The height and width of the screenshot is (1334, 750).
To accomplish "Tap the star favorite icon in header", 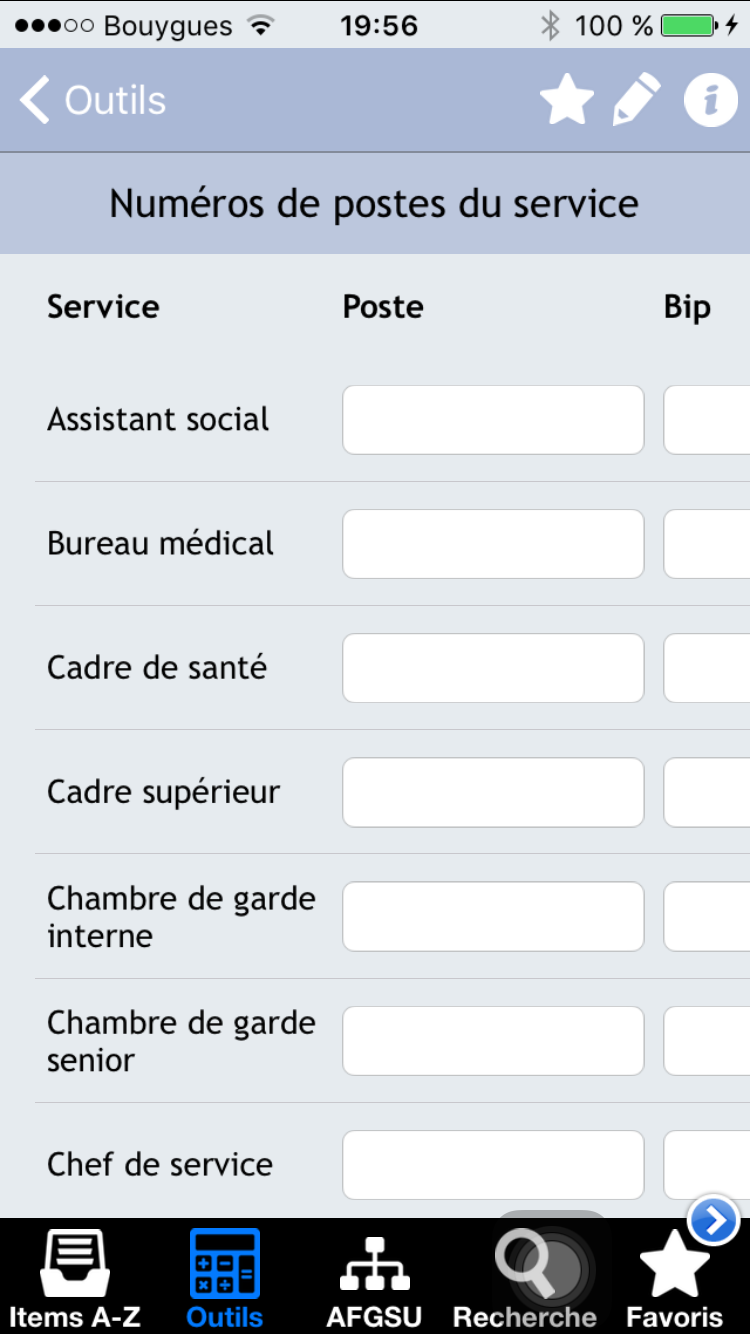I will click(x=567, y=100).
